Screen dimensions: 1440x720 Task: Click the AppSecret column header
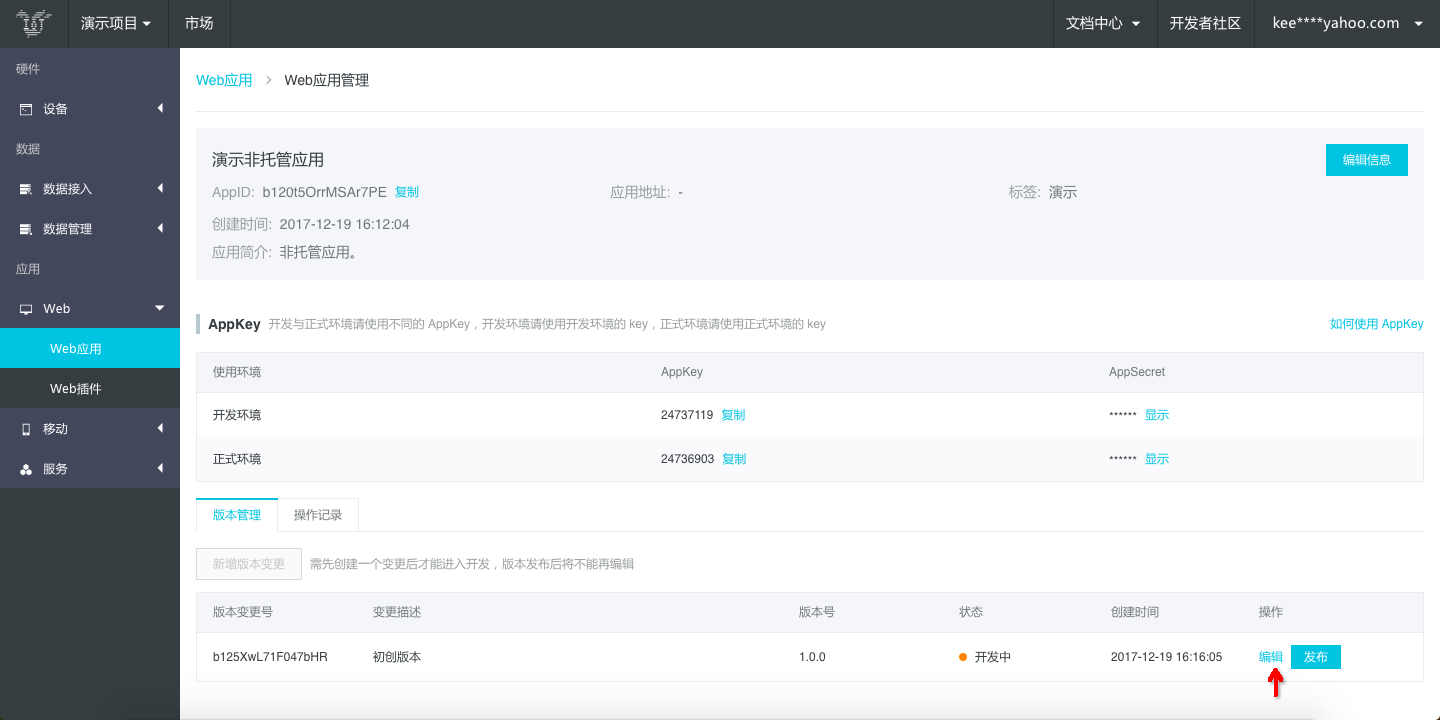(1137, 372)
